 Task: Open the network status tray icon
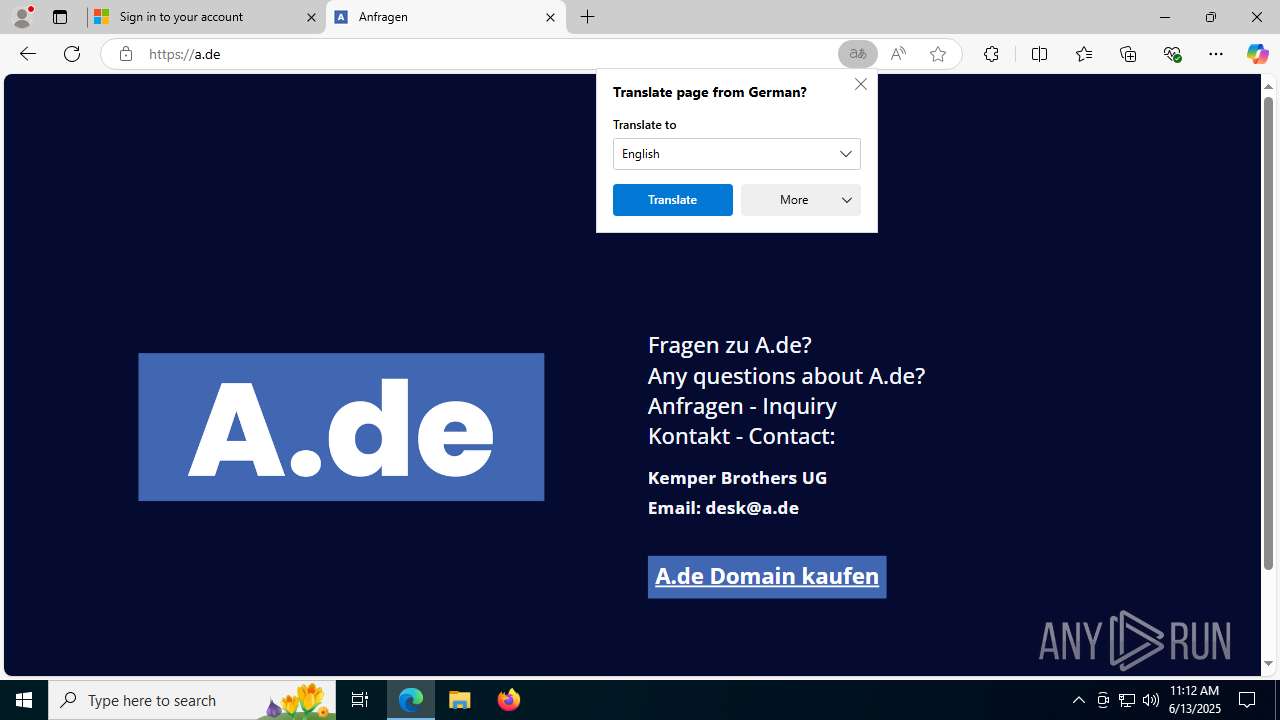[1127, 700]
